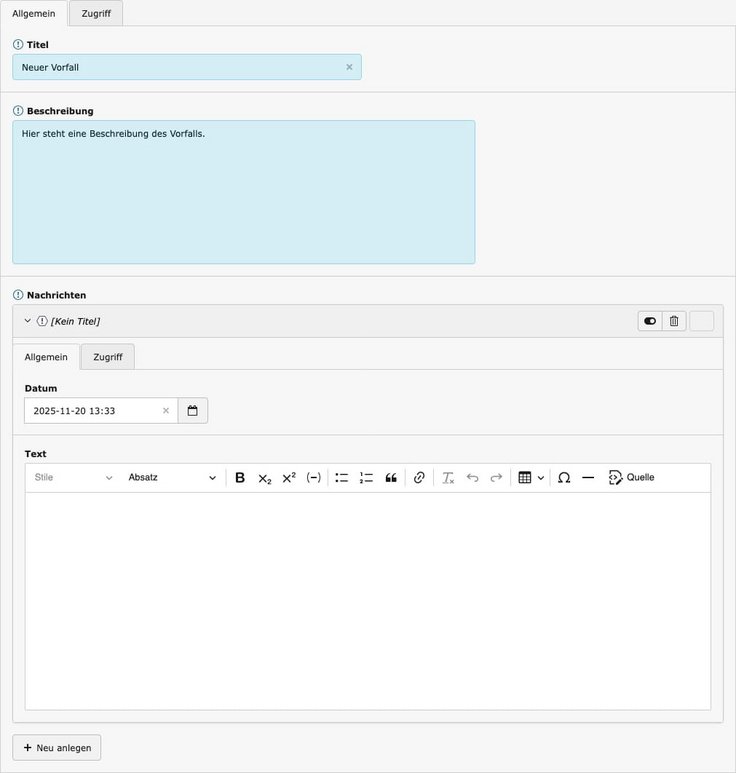Toggle visibility of the Nachrichten record
The width and height of the screenshot is (736, 773).
point(650,321)
